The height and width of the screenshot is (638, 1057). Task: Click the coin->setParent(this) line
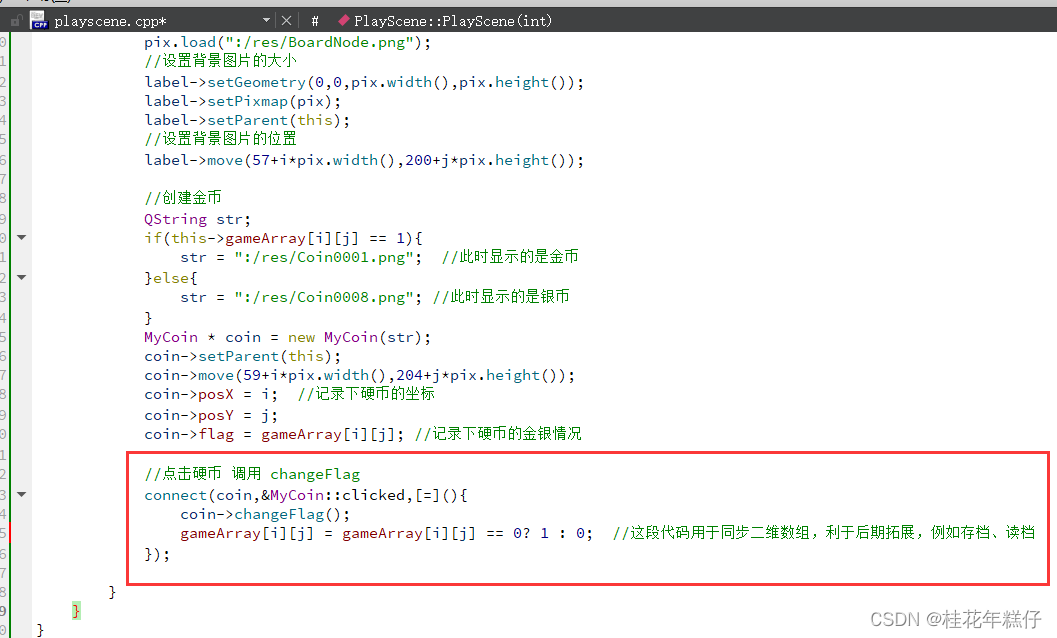(243, 356)
